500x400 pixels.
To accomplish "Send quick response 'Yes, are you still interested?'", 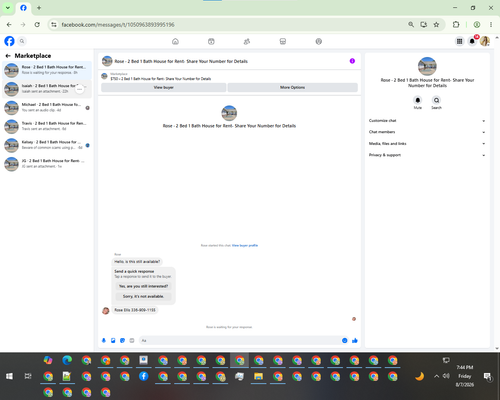I will [144, 286].
